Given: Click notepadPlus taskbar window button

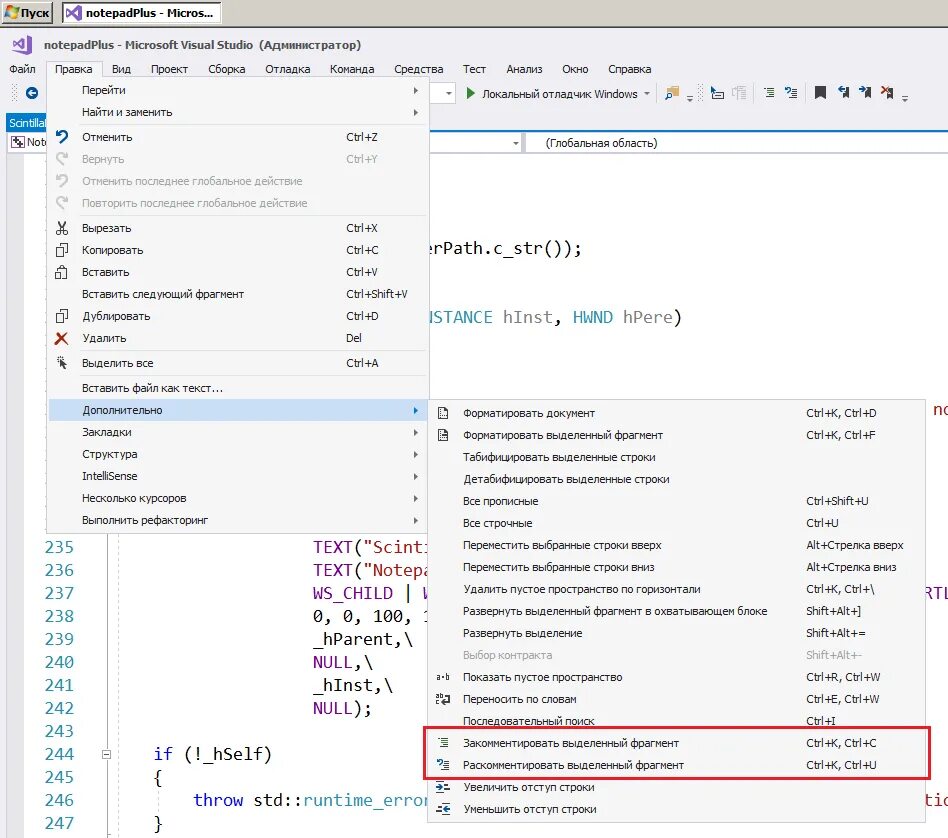Looking at the screenshot, I should (x=141, y=13).
